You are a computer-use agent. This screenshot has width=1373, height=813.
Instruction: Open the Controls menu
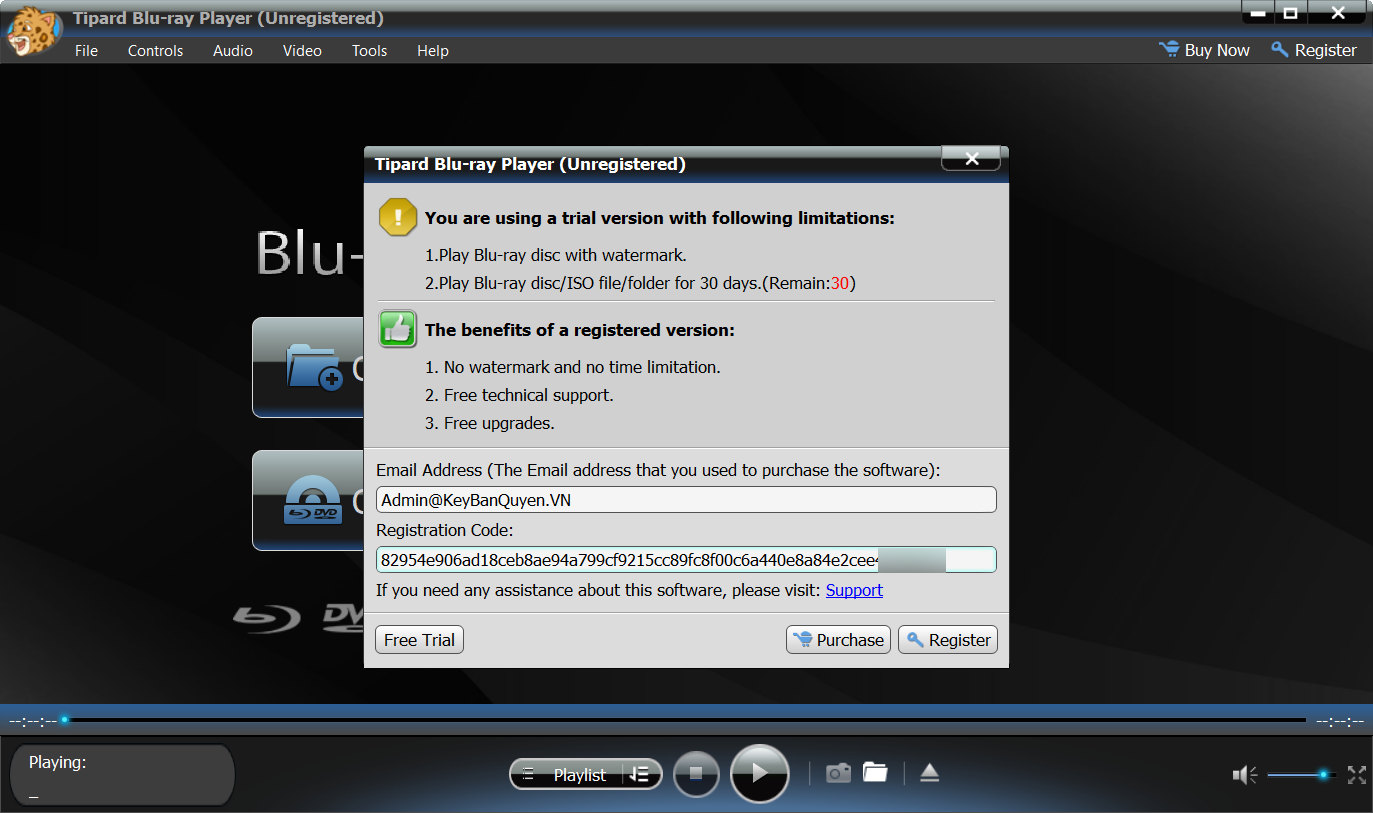156,50
